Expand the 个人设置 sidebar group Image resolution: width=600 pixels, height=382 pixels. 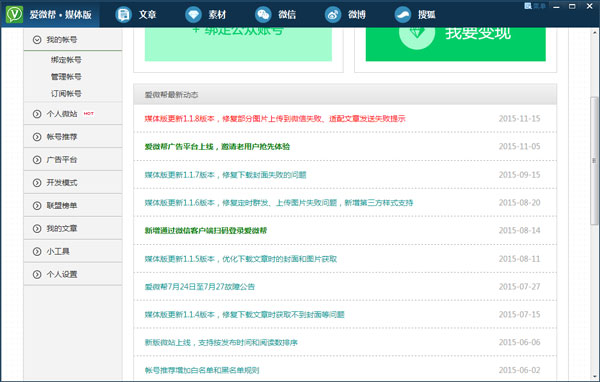click(73, 274)
